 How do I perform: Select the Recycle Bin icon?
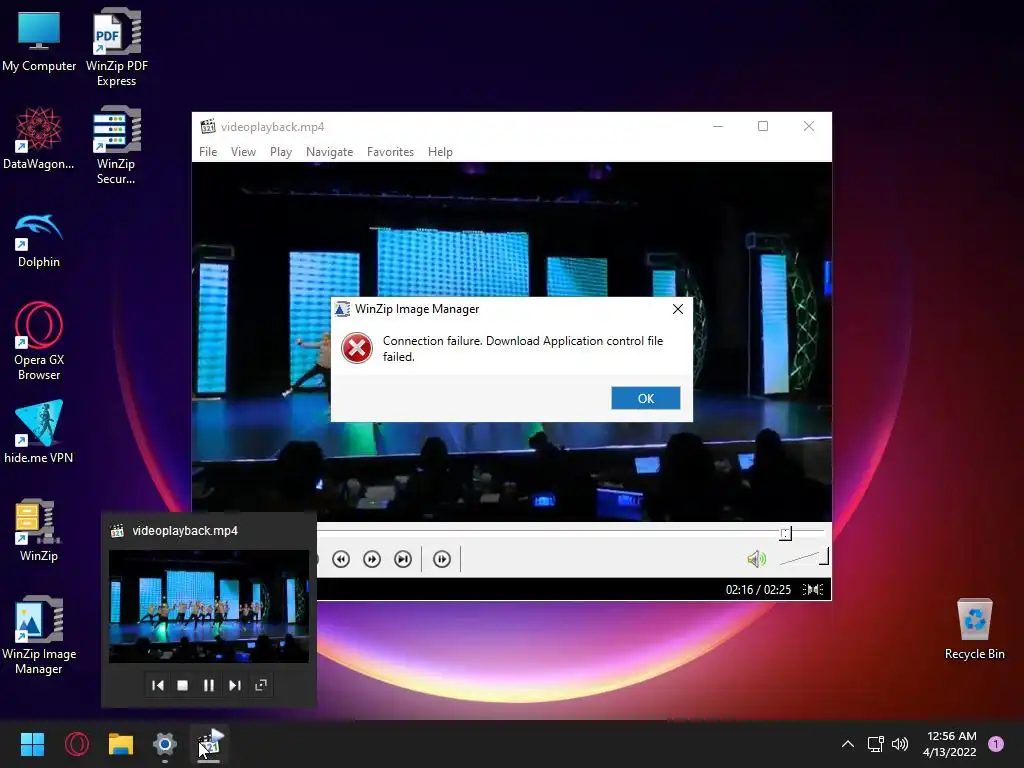[974, 630]
